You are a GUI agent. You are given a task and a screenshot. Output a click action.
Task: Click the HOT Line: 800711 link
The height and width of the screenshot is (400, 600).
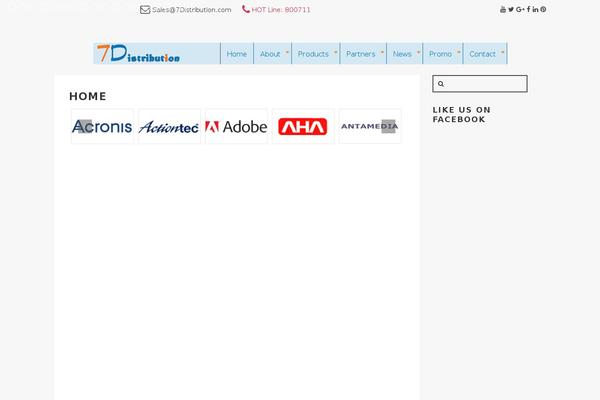pos(281,10)
